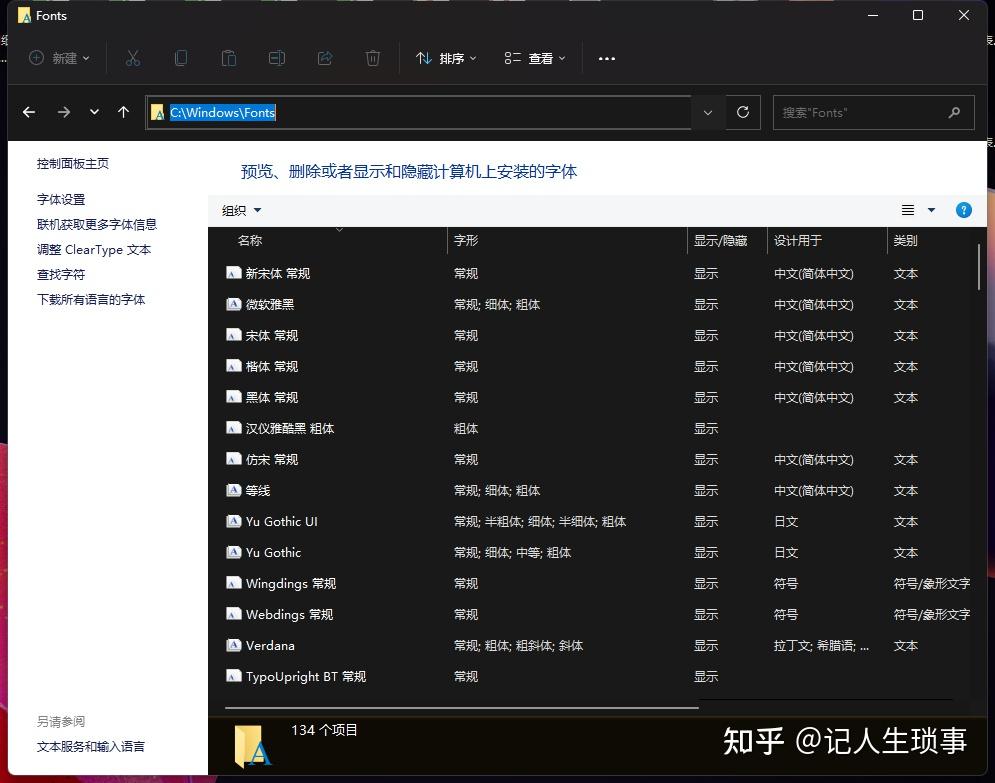Open 联机获取更多字体信息 link
Screen dimensions: 995x783
point(96,224)
